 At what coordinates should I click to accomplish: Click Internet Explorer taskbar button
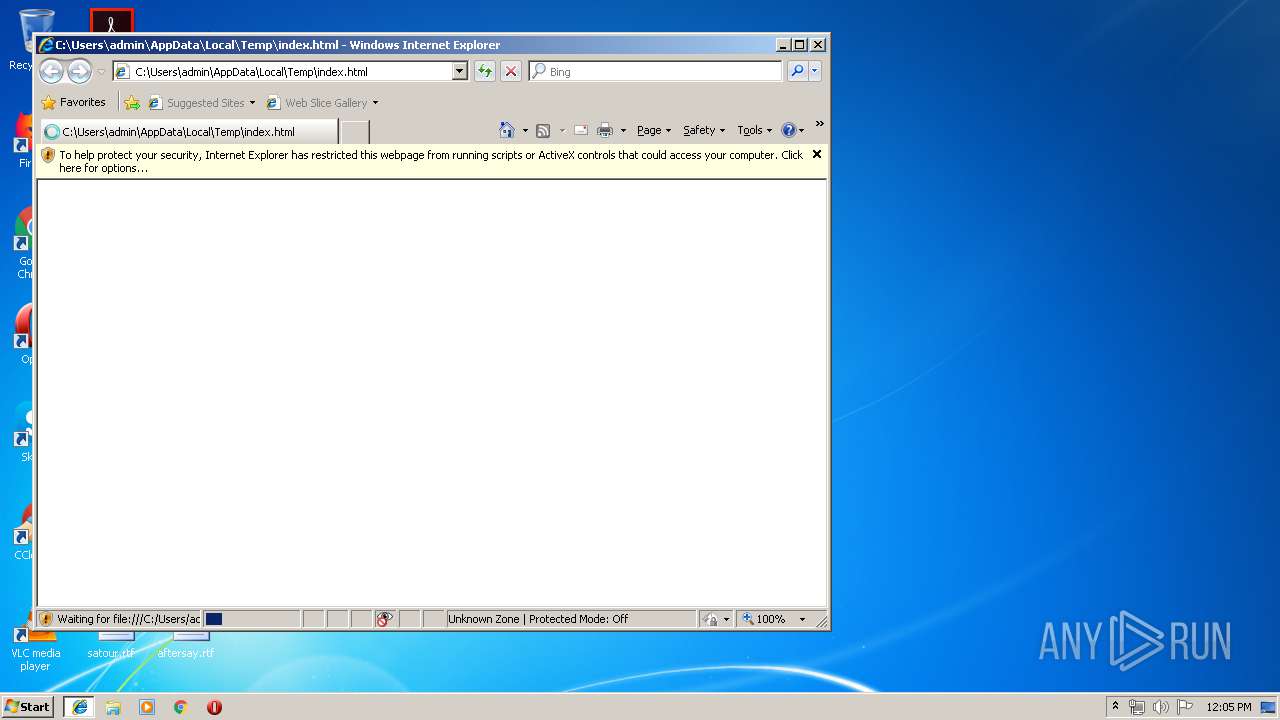pyautogui.click(x=80, y=707)
